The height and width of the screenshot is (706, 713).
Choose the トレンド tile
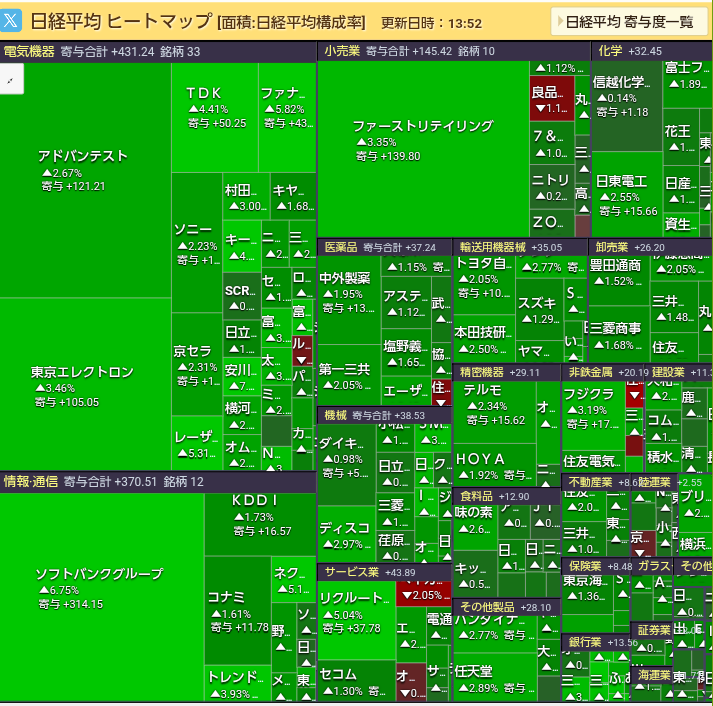tap(237, 684)
